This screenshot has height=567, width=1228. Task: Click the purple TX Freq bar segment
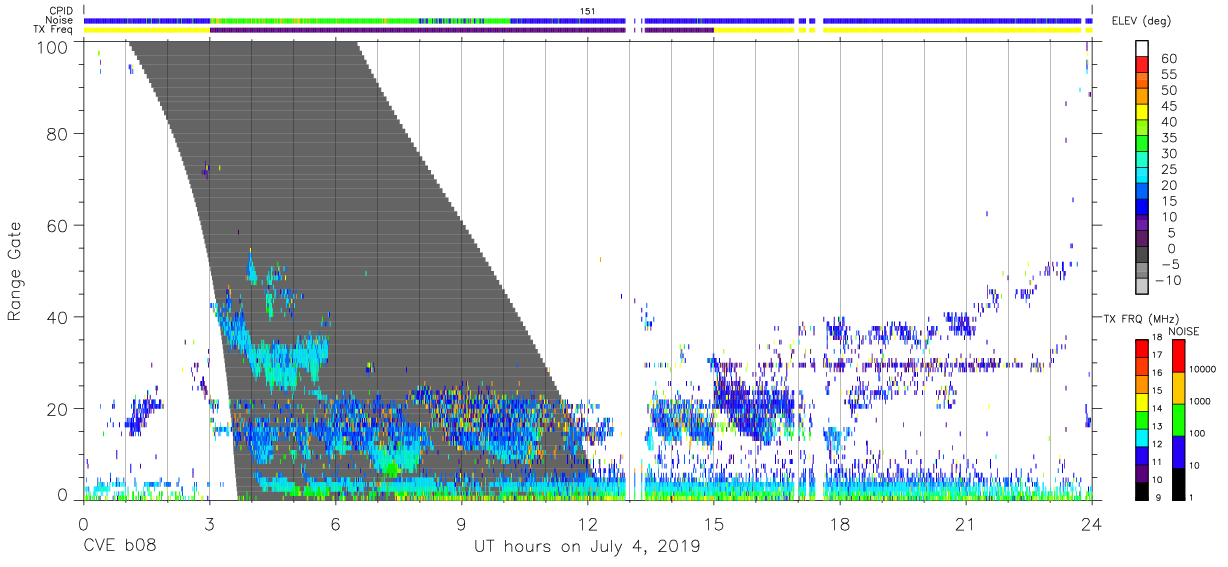pyautogui.click(x=418, y=30)
